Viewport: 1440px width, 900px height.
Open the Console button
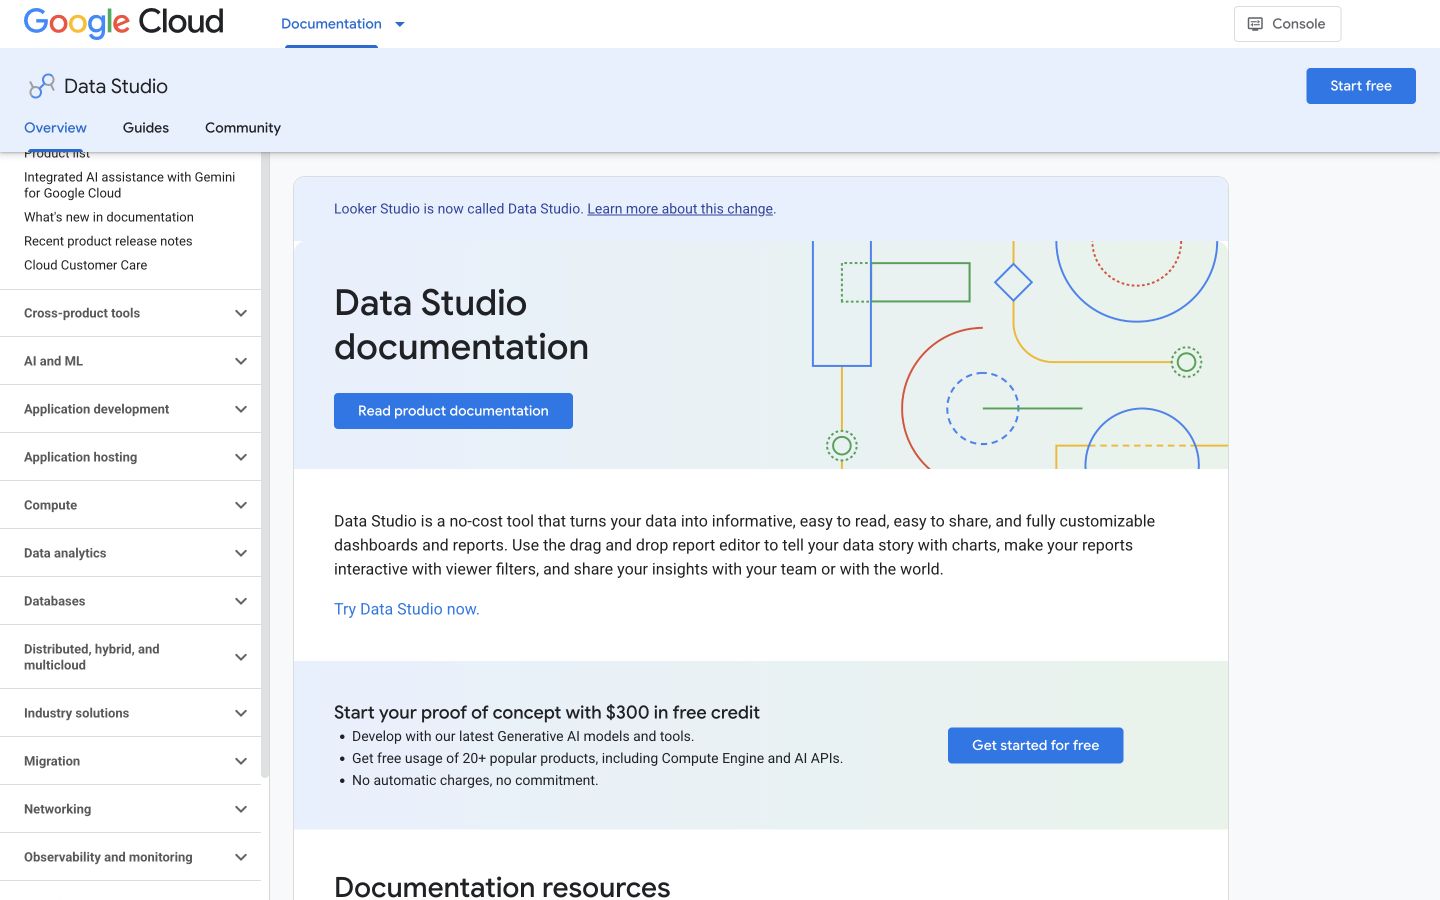[x=1287, y=24]
